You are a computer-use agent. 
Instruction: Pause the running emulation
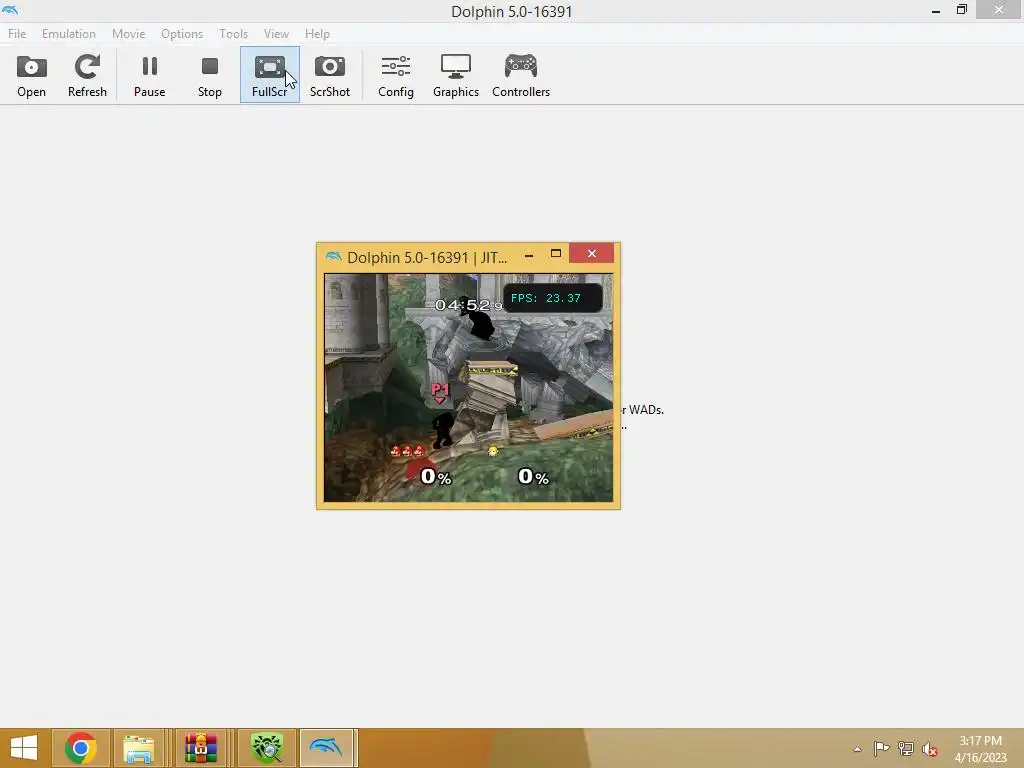click(x=150, y=76)
